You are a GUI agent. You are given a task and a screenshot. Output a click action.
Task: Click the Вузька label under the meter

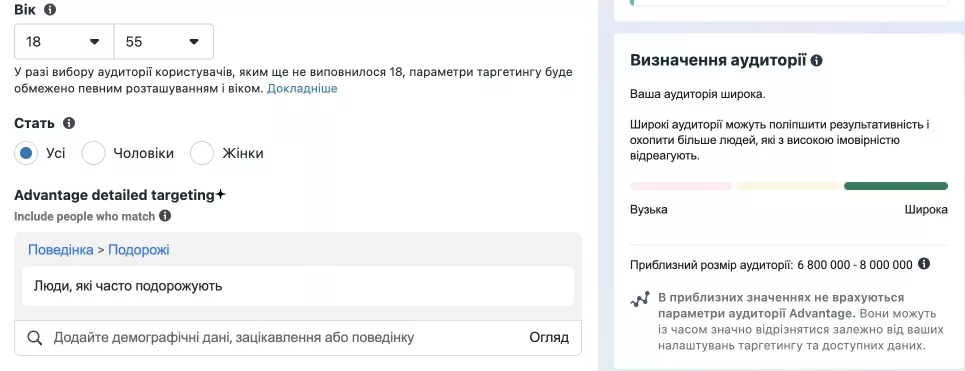pos(649,210)
